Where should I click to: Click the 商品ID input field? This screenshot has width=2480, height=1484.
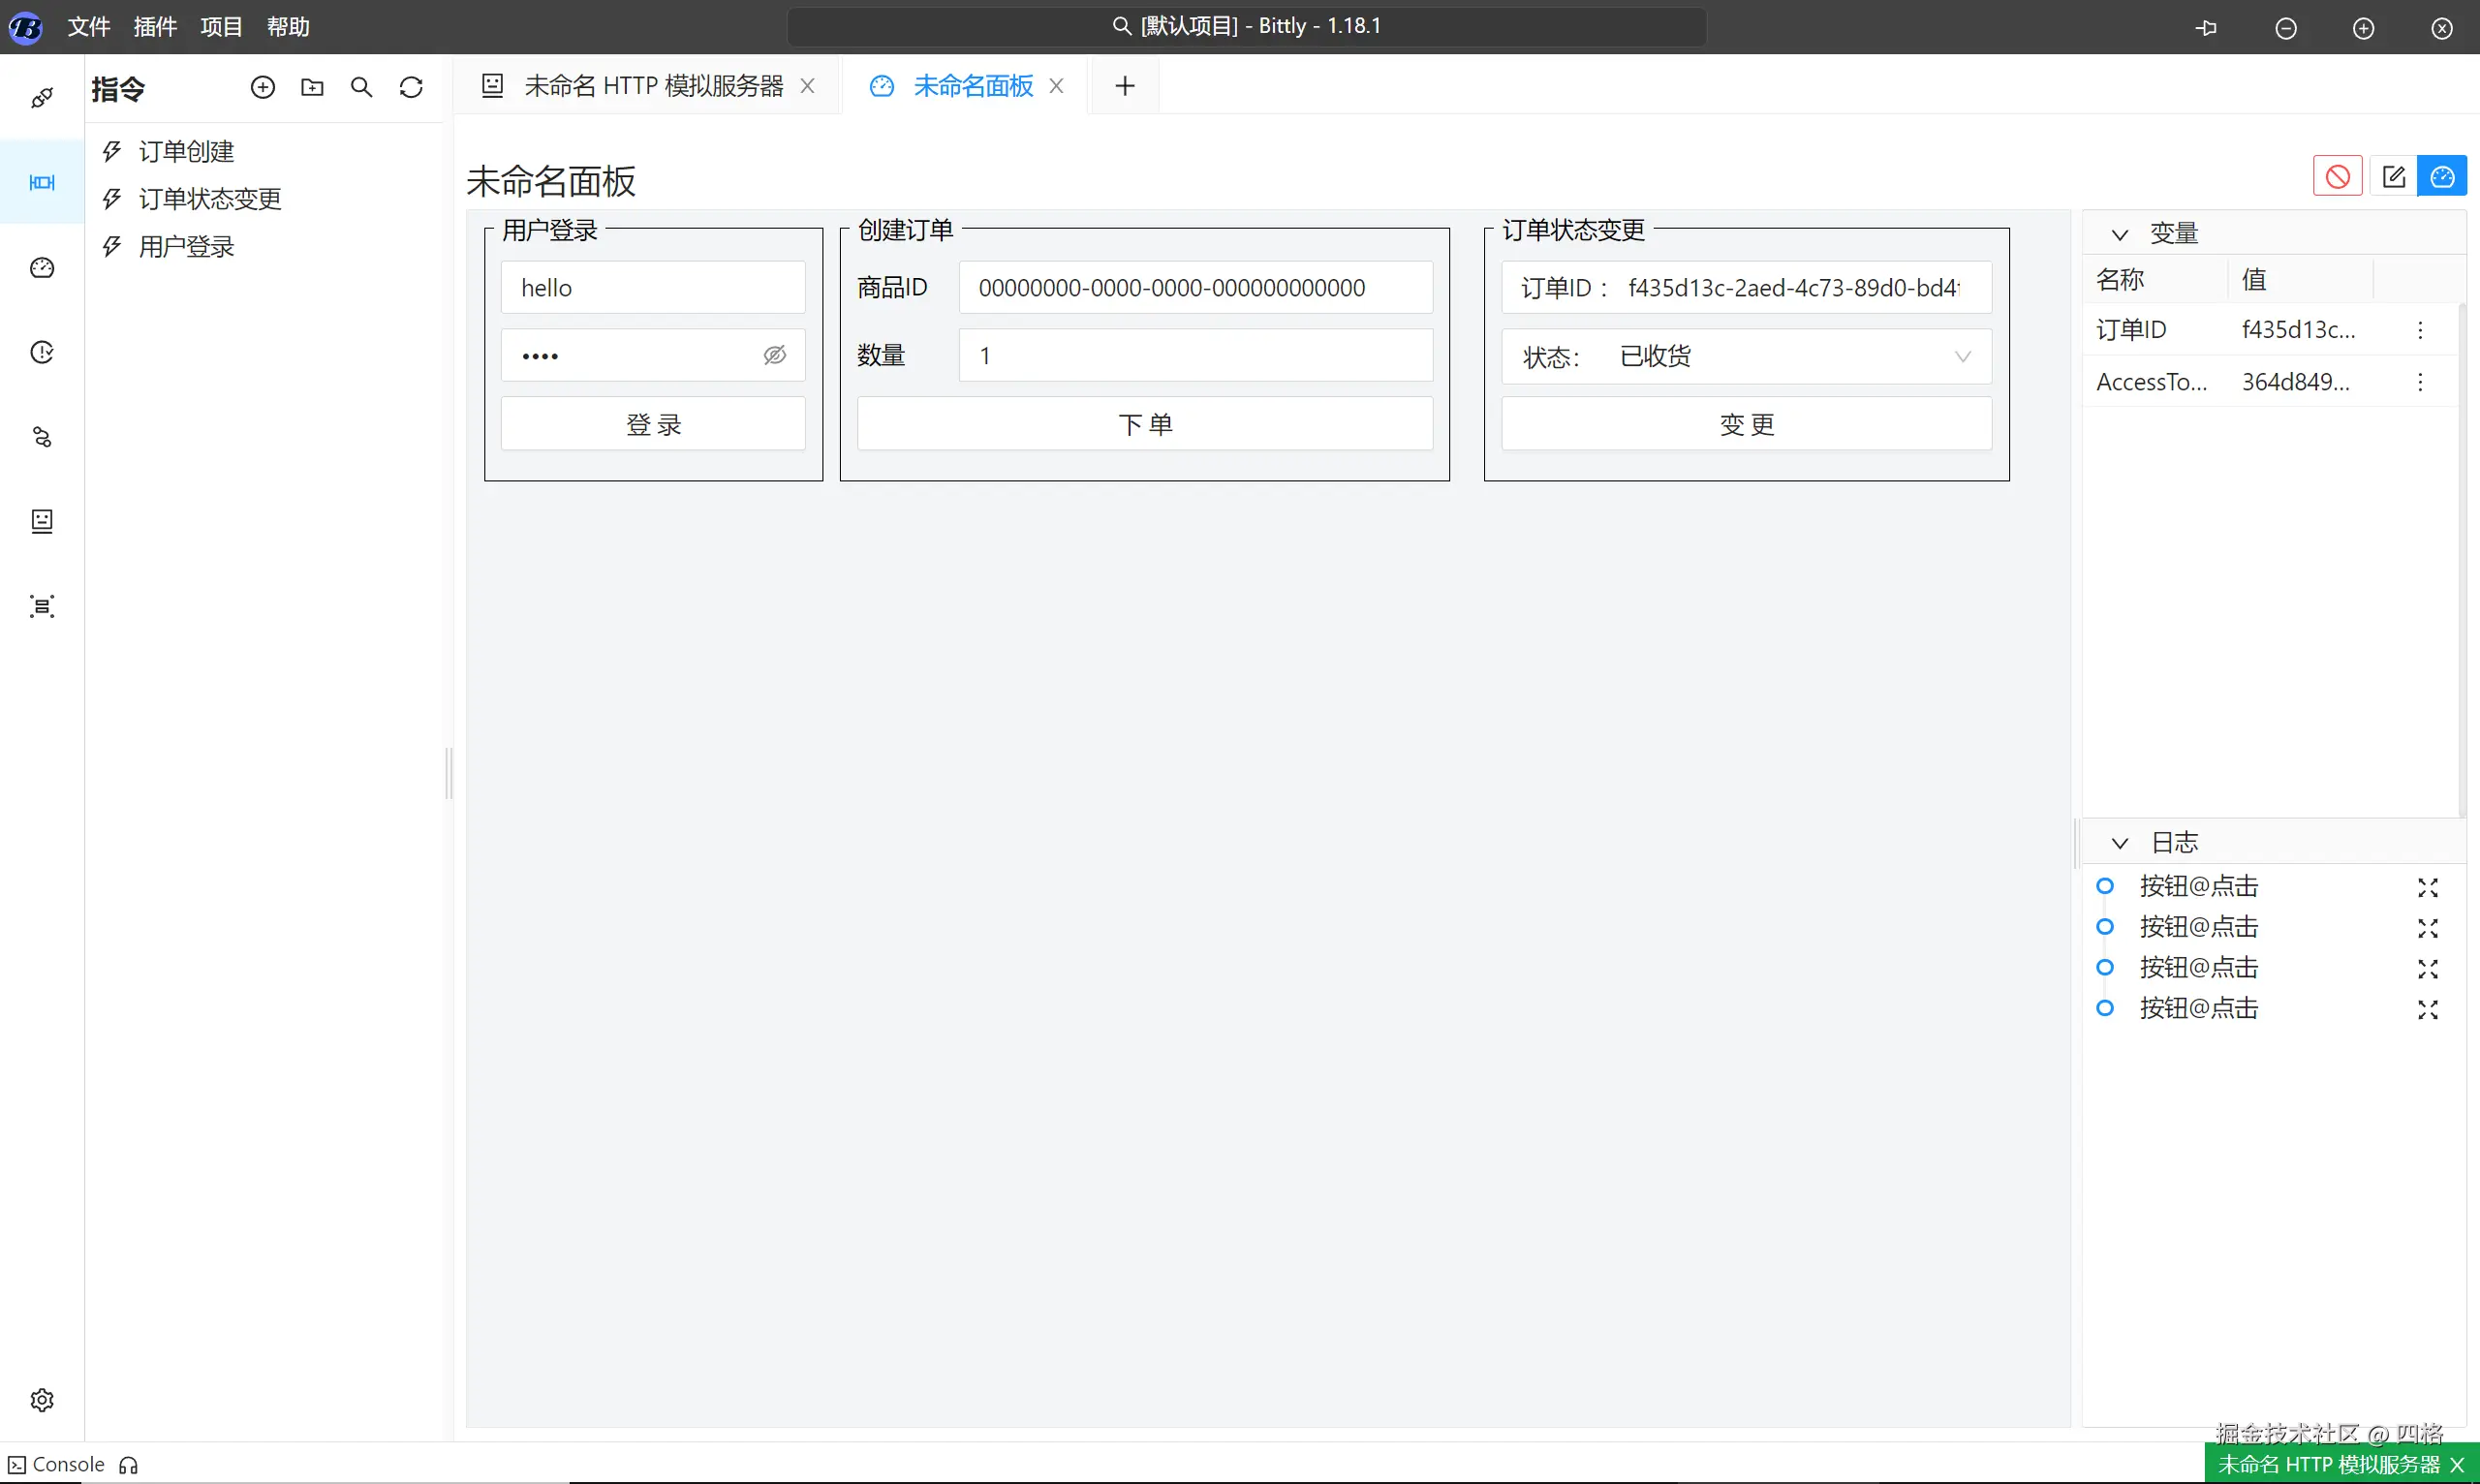(1196, 288)
